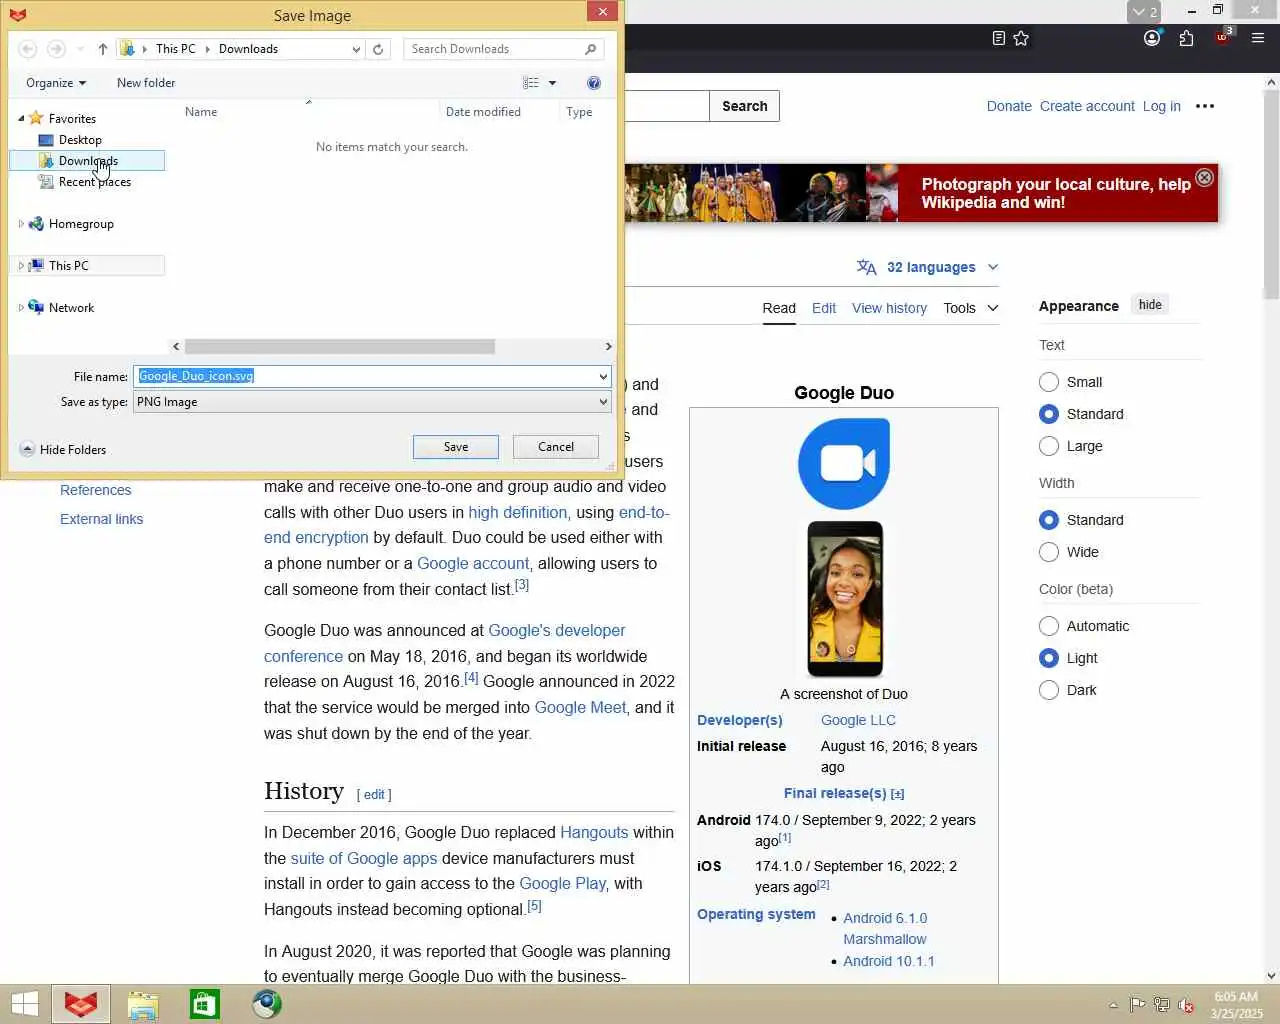The height and width of the screenshot is (1024, 1280).
Task: Expand the Homegroup tree node
Action: (x=21, y=224)
